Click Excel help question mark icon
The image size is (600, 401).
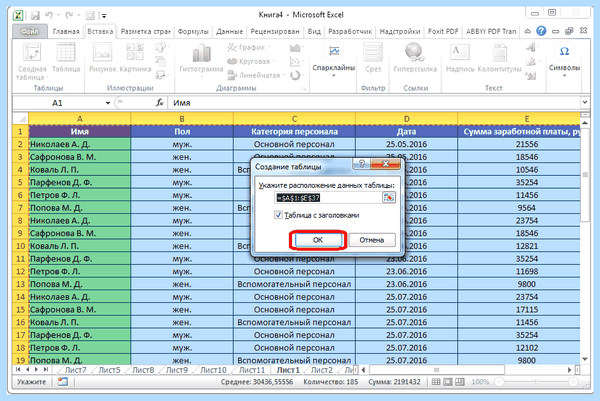pyautogui.click(x=541, y=31)
